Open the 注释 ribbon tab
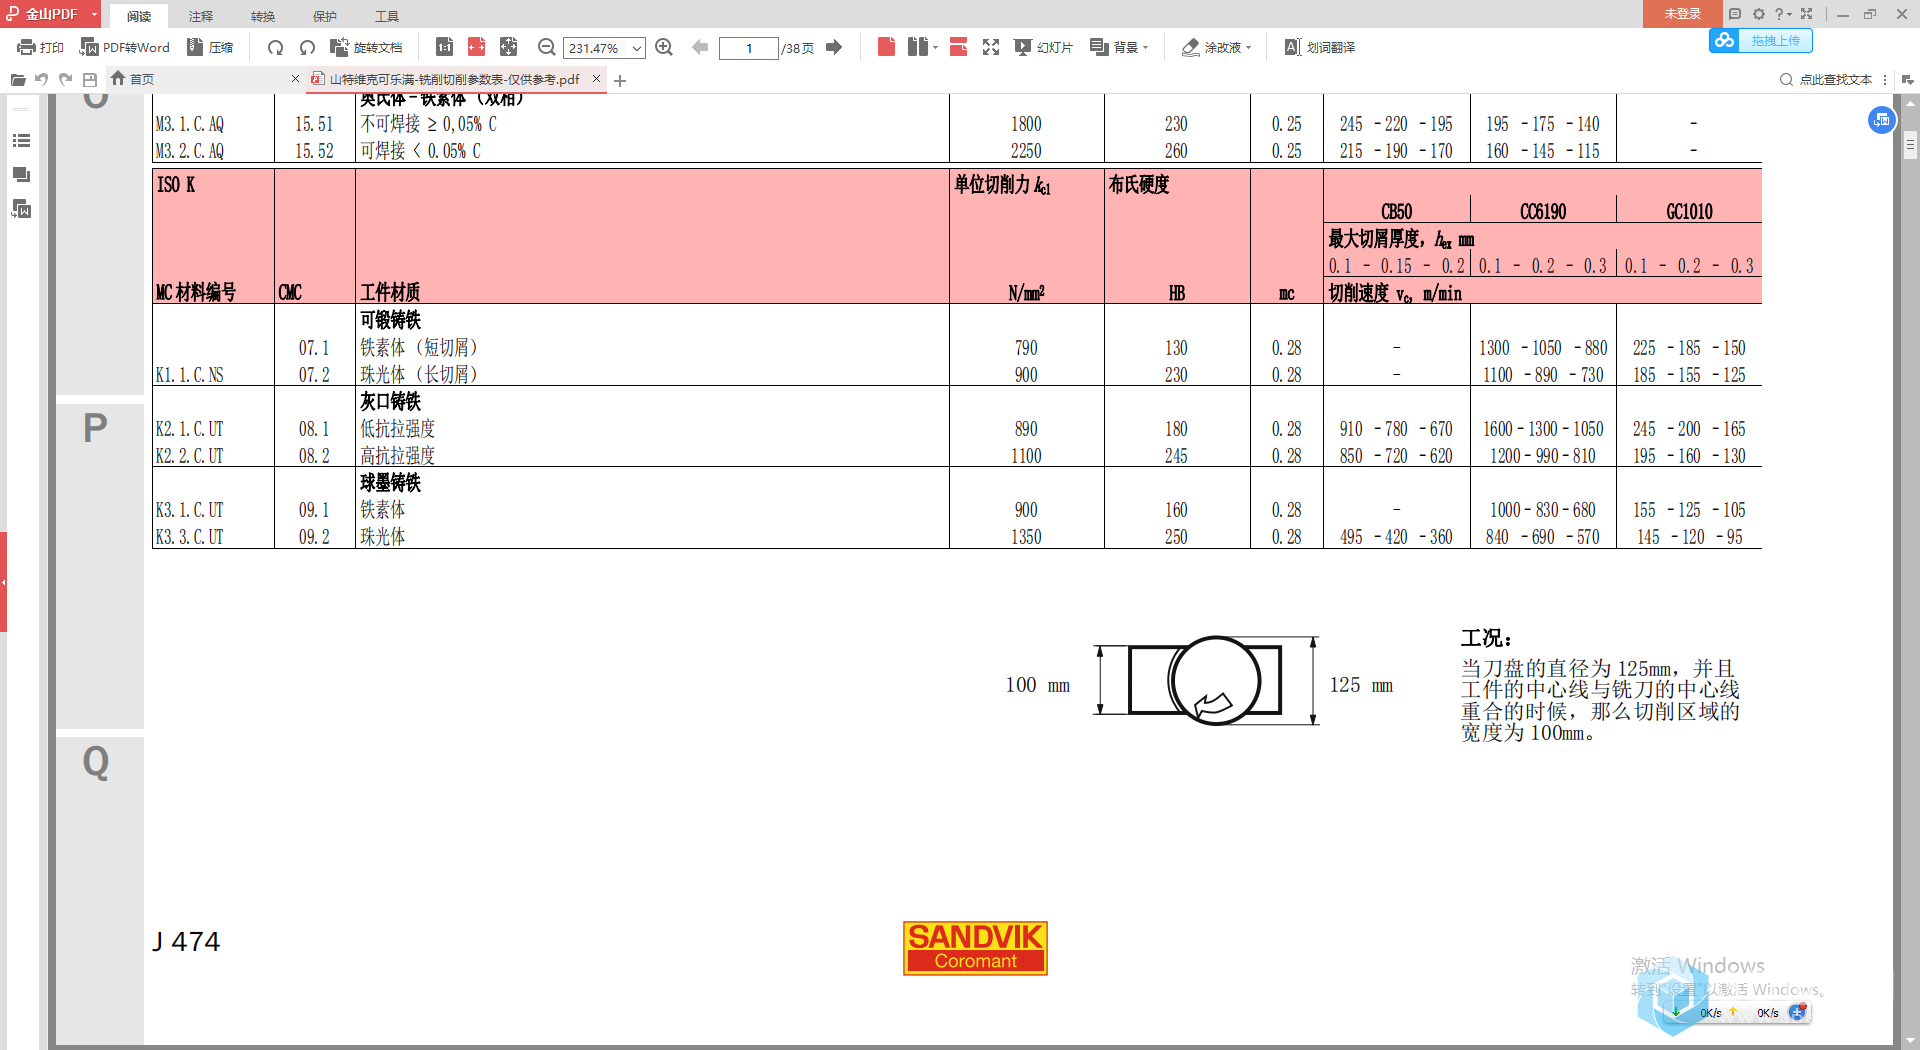Viewport: 1920px width, 1050px height. tap(201, 16)
